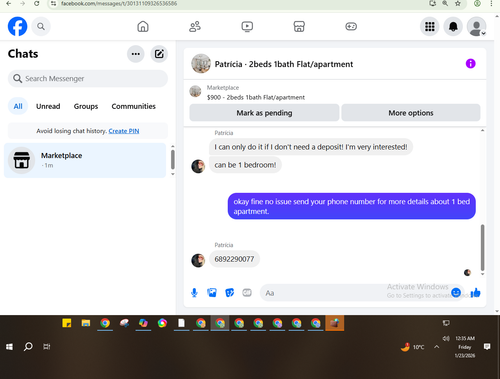The height and width of the screenshot is (379, 500).
Task: Open the Video (Watch) icon
Action: [247, 26]
